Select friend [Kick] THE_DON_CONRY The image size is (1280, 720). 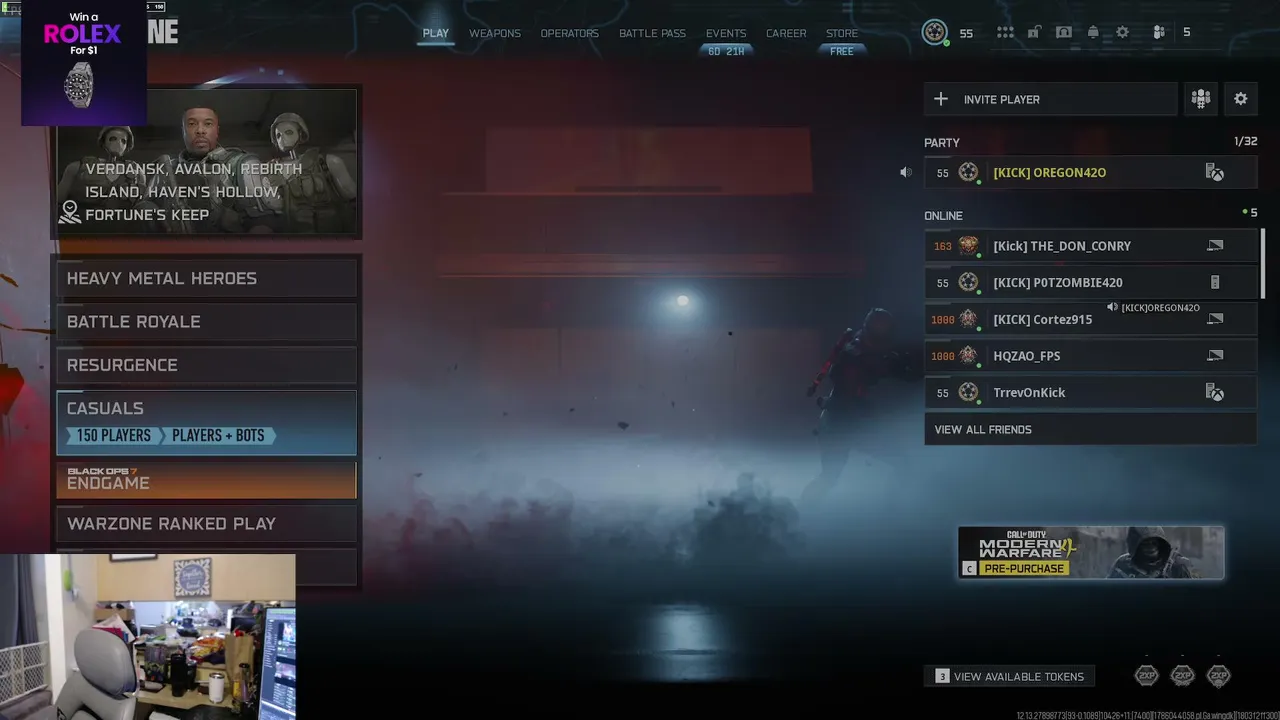[x=1091, y=246]
